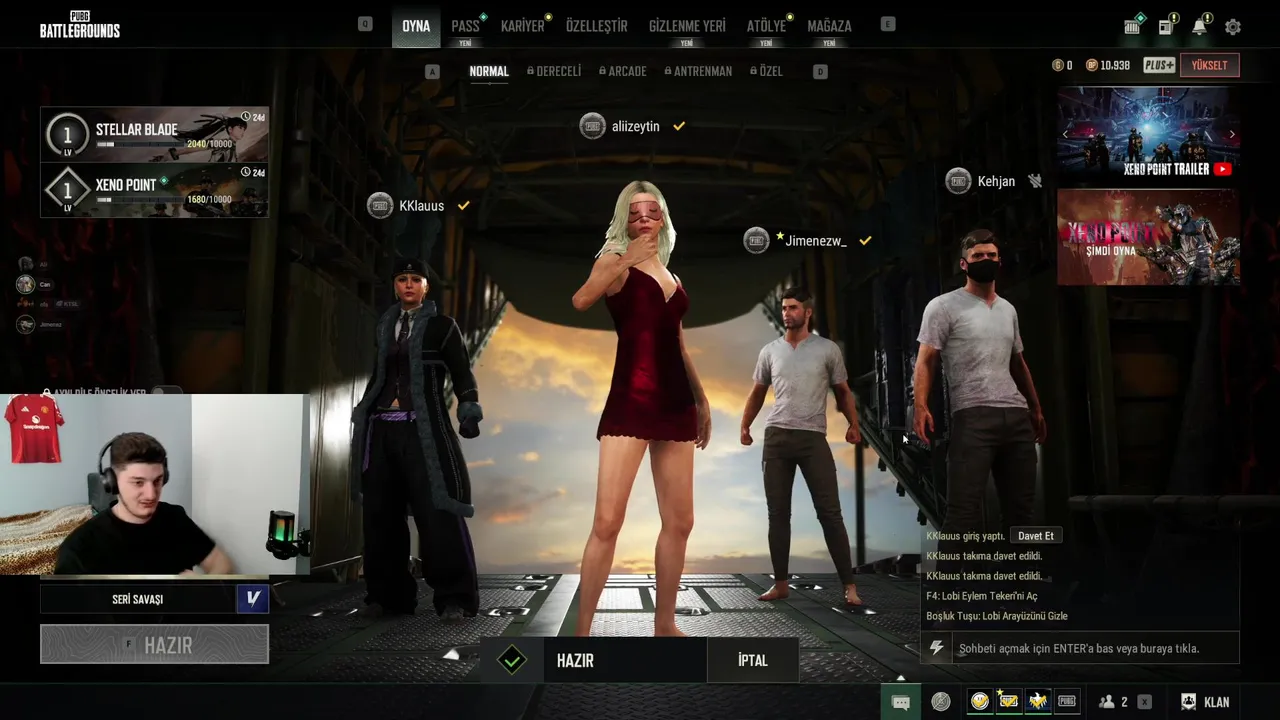Open the ÖZELLEŞTİR tab
This screenshot has height=720, width=1280.
coord(597,26)
